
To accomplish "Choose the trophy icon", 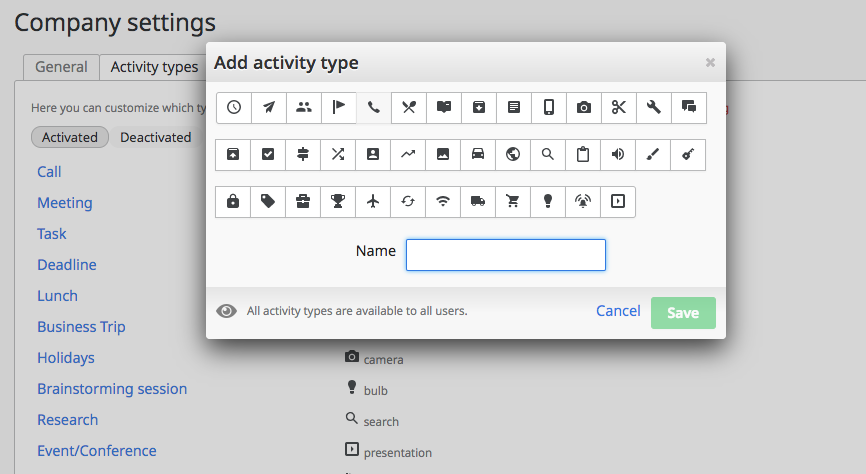I will 338,201.
